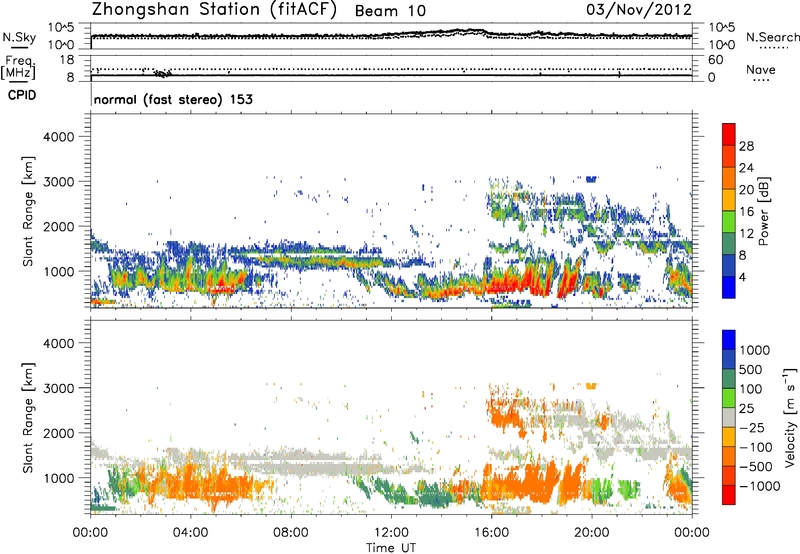Click the "Velocity [m s-1]" colorbar title
The width and height of the screenshot is (800, 554).
coord(790,417)
